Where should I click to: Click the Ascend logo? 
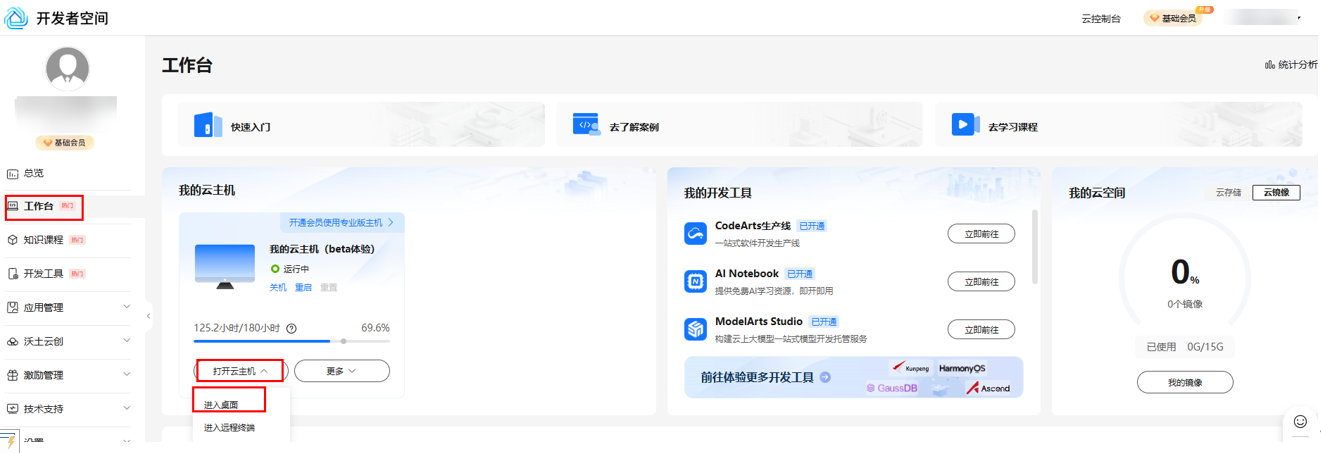tap(989, 388)
